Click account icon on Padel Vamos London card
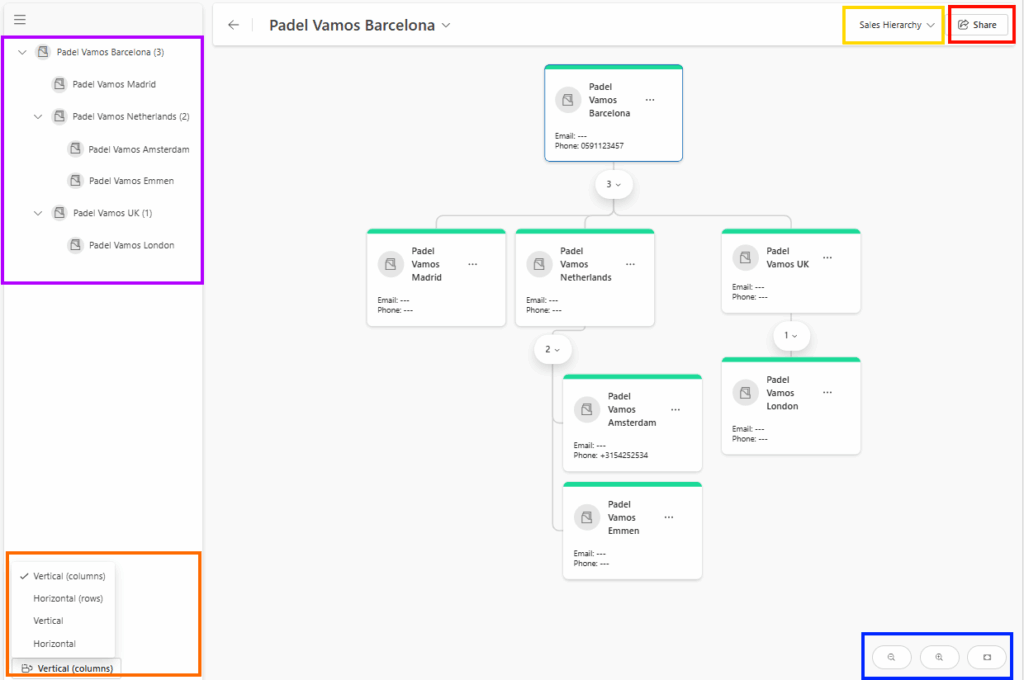 pyautogui.click(x=745, y=393)
